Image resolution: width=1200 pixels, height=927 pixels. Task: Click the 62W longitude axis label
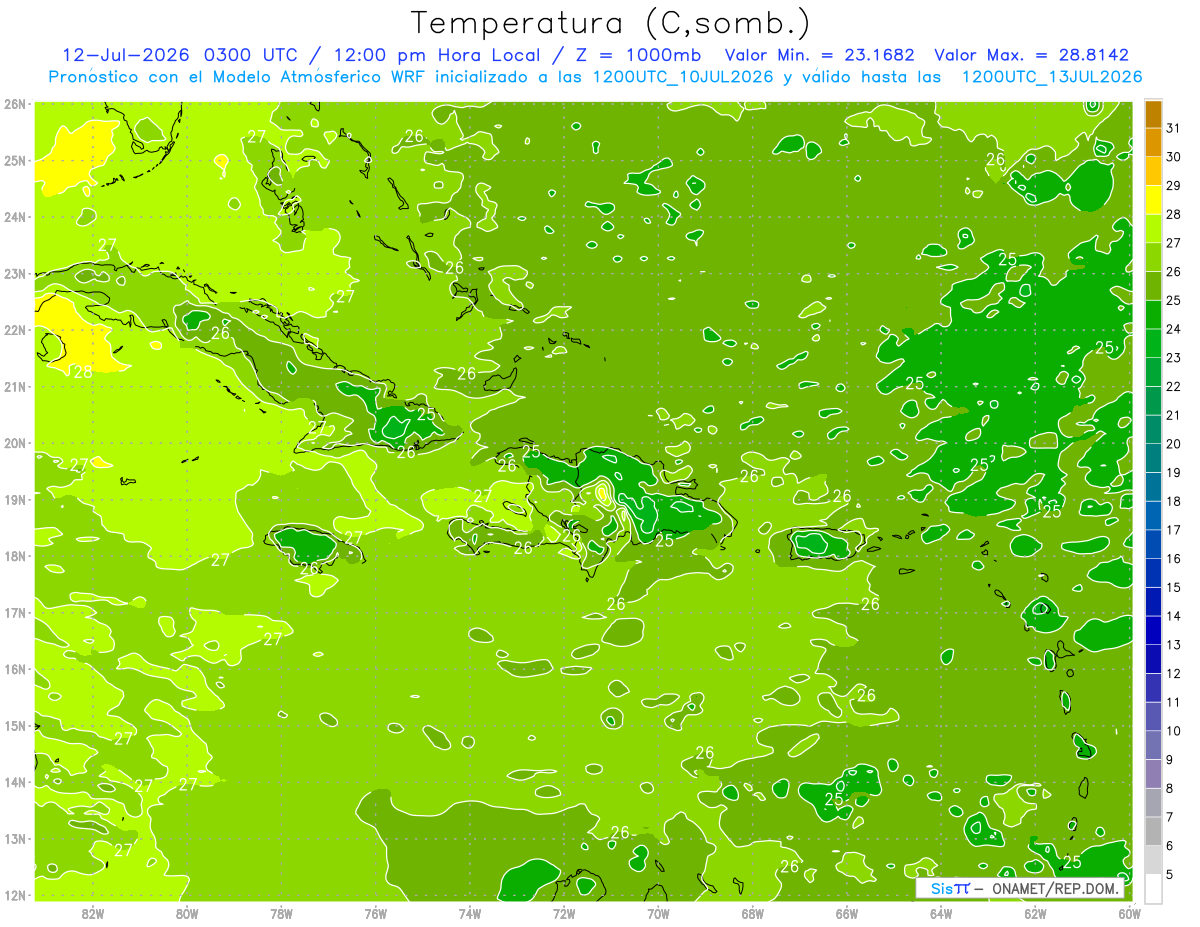1035,912
